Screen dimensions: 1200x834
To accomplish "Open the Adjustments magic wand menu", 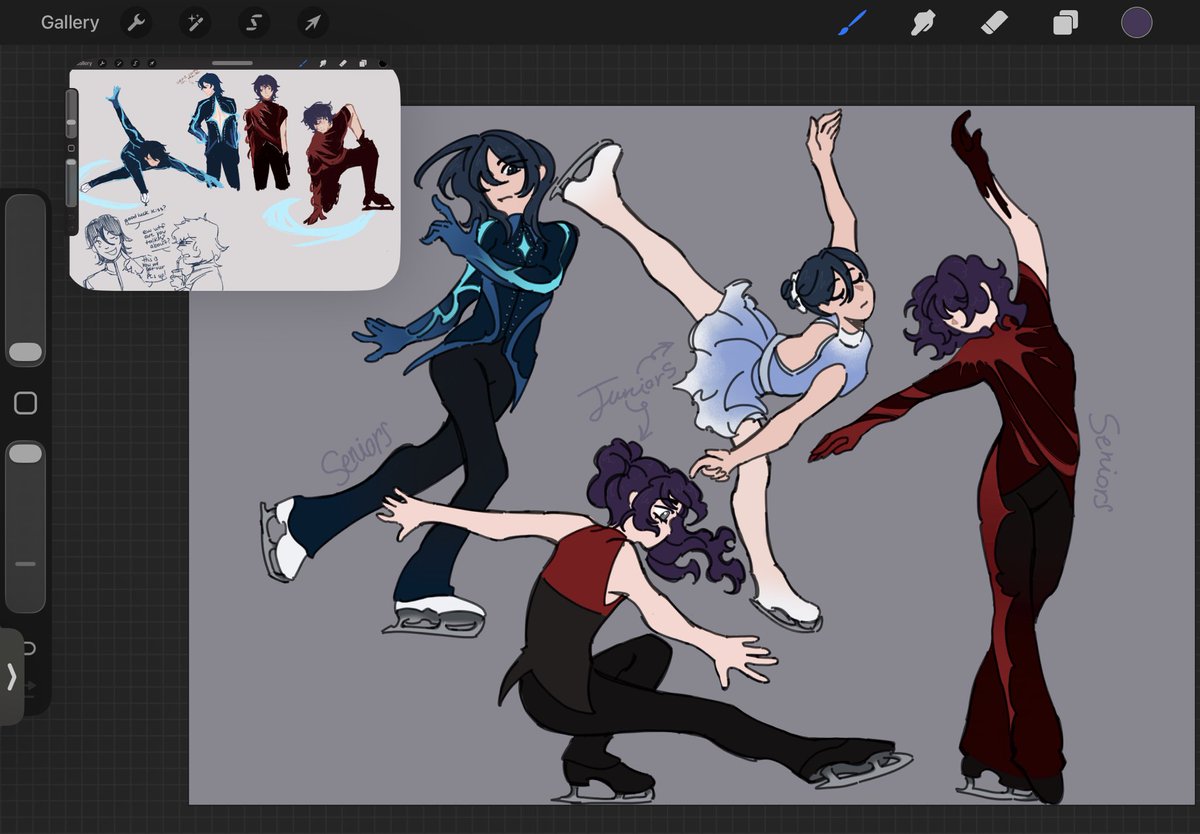I will 195,22.
